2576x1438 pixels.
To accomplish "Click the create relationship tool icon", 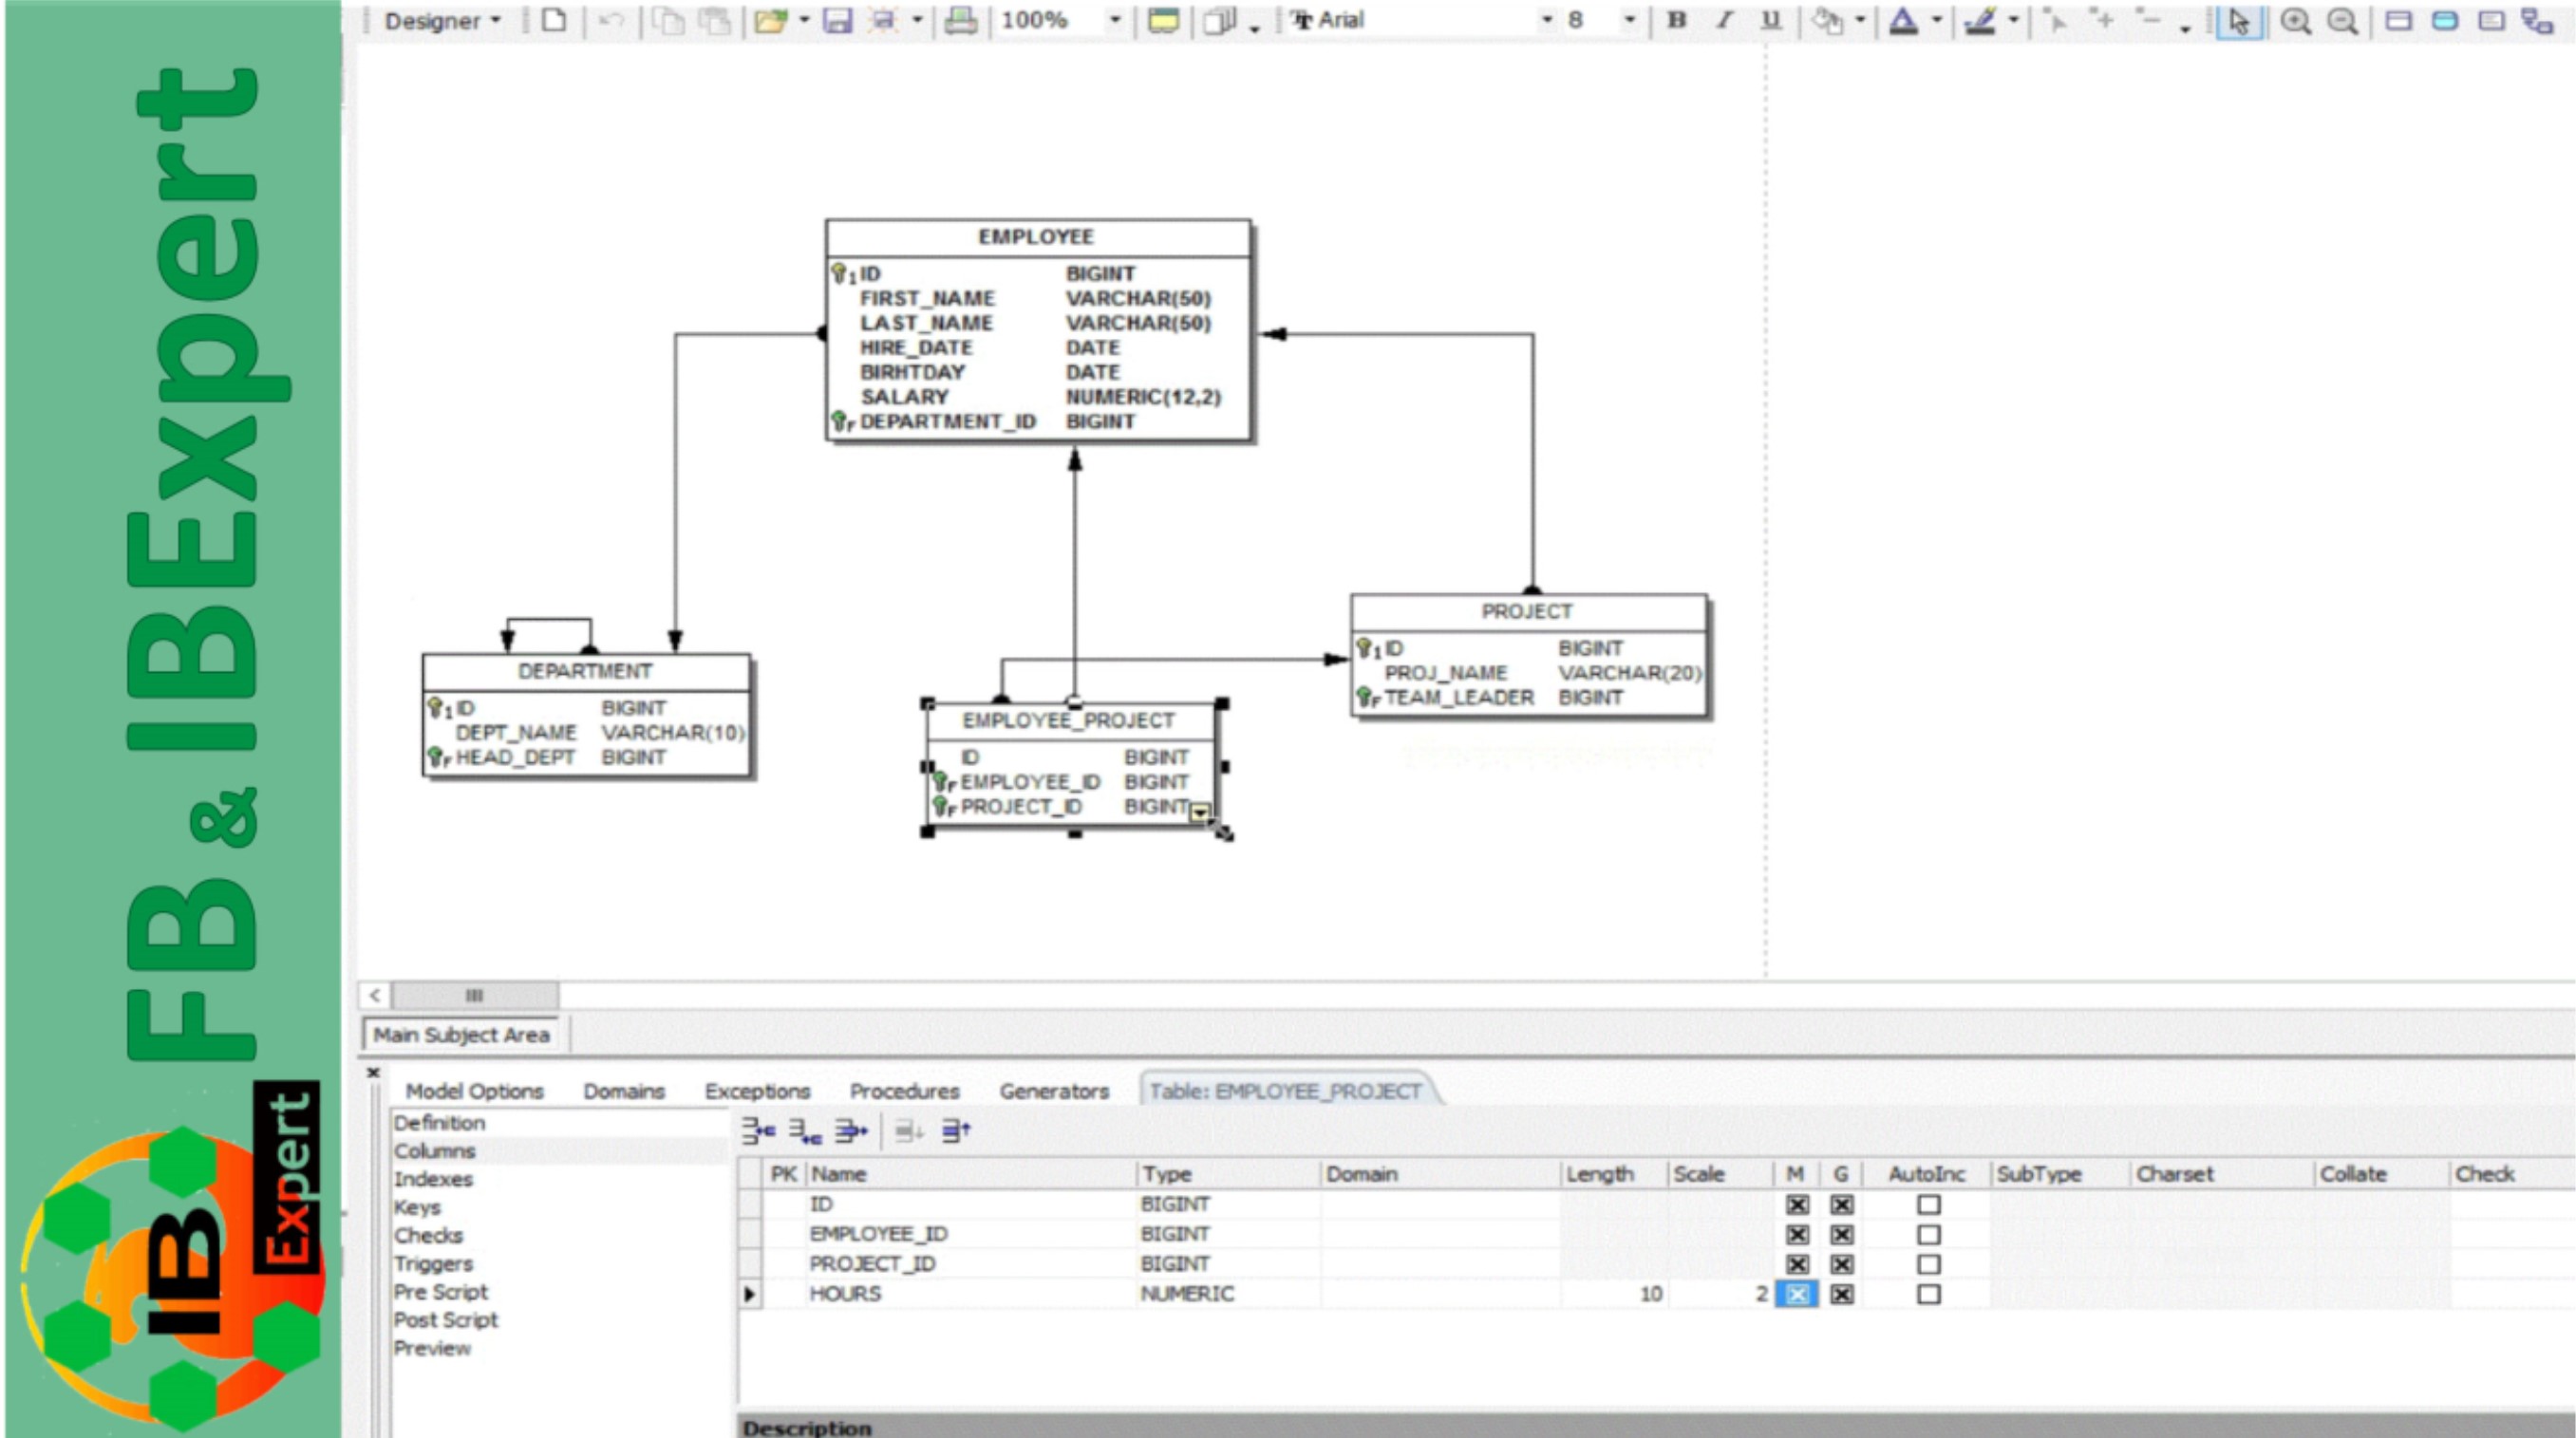I will point(2537,21).
